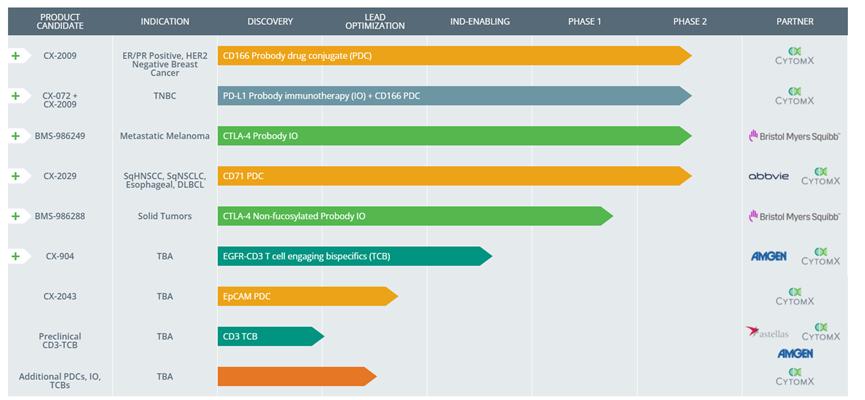The image size is (865, 400).
Task: Expand the CX-072 + CX-2009 plus icon
Action: [15, 96]
